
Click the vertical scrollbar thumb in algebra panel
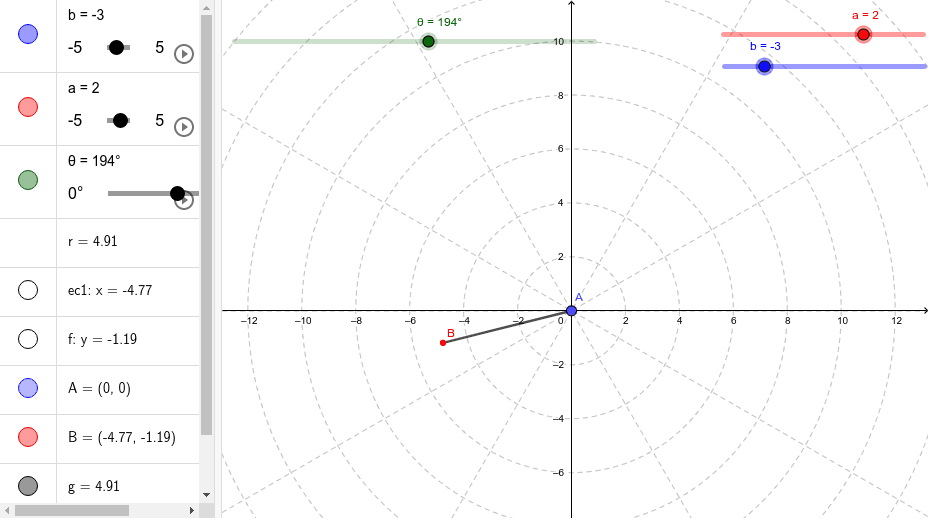pyautogui.click(x=206, y=225)
